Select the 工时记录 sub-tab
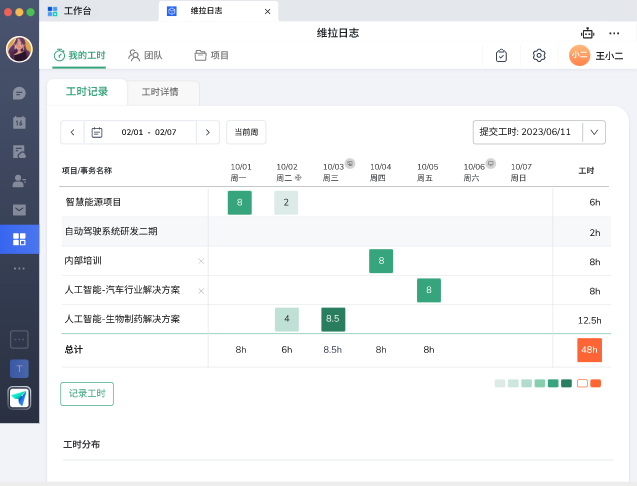This screenshot has width=637, height=486. click(87, 92)
